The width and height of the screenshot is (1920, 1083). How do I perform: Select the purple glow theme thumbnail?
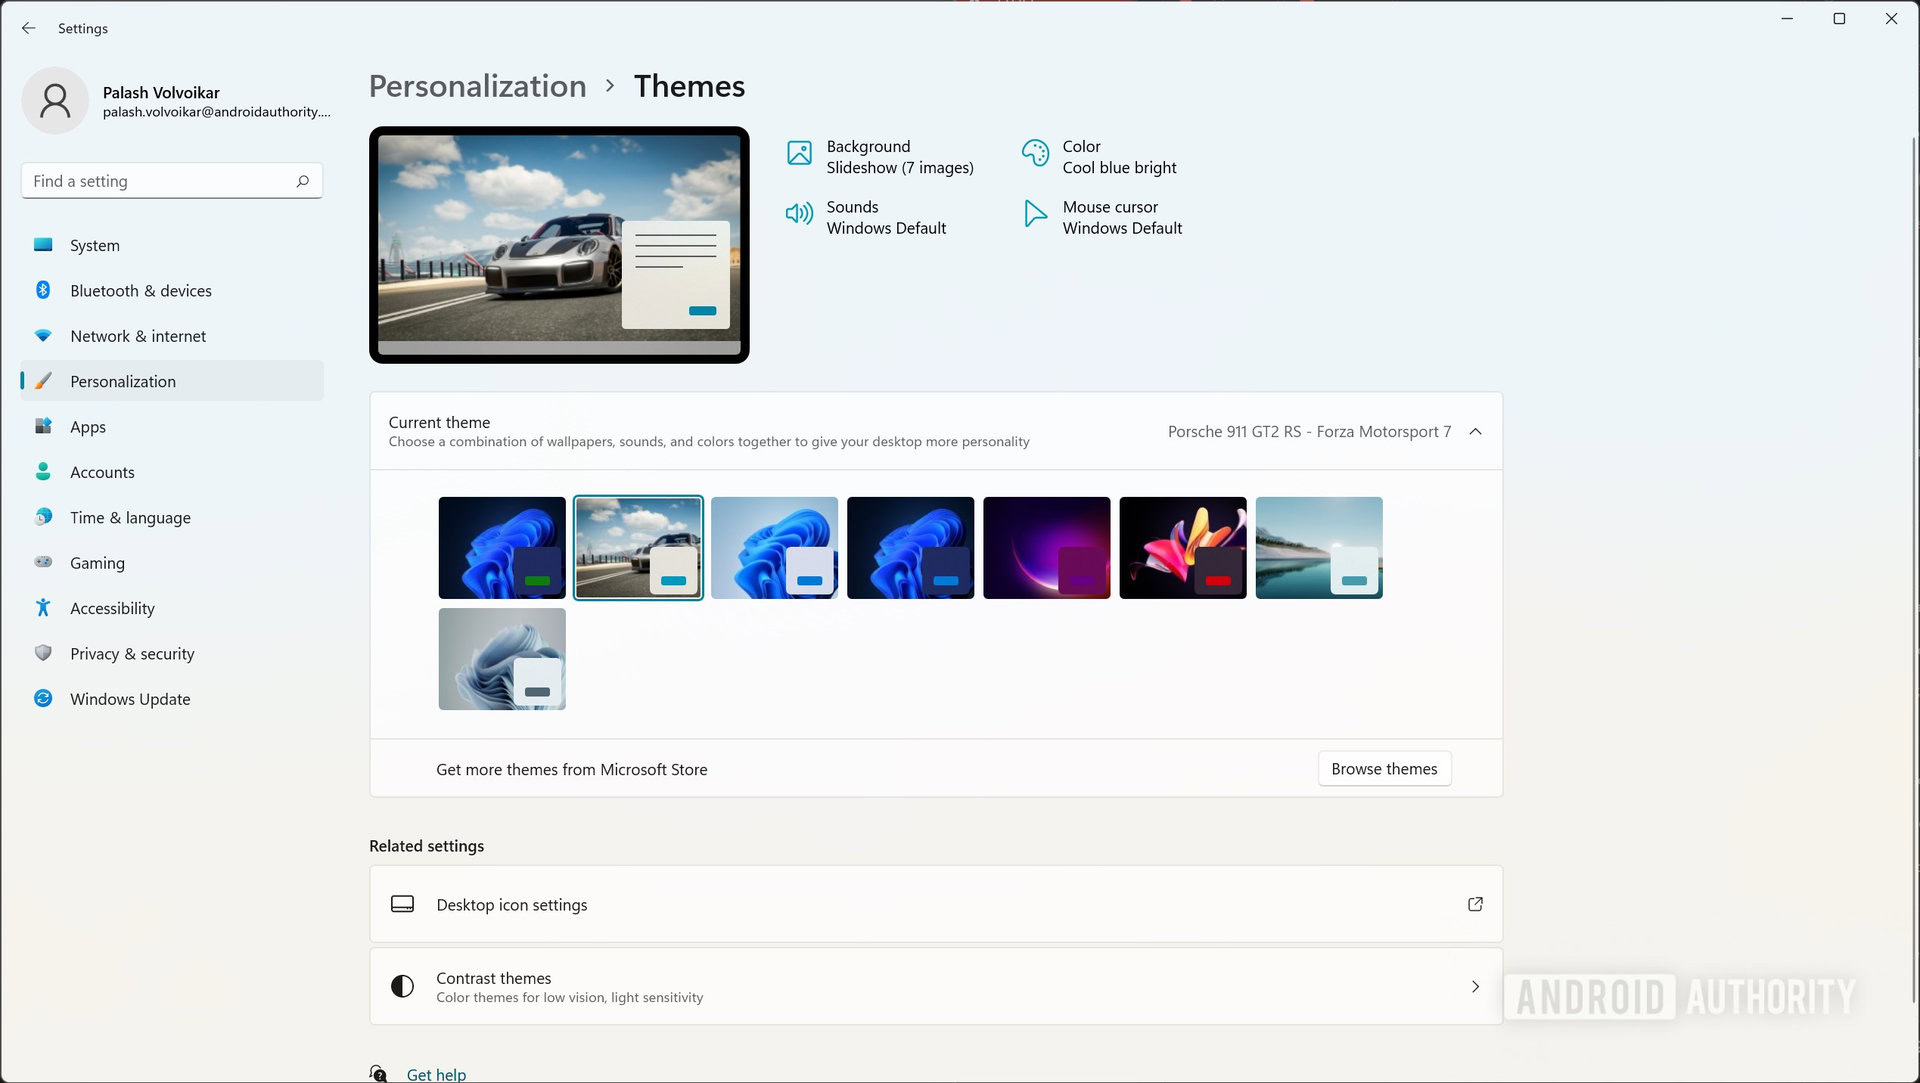tap(1046, 547)
